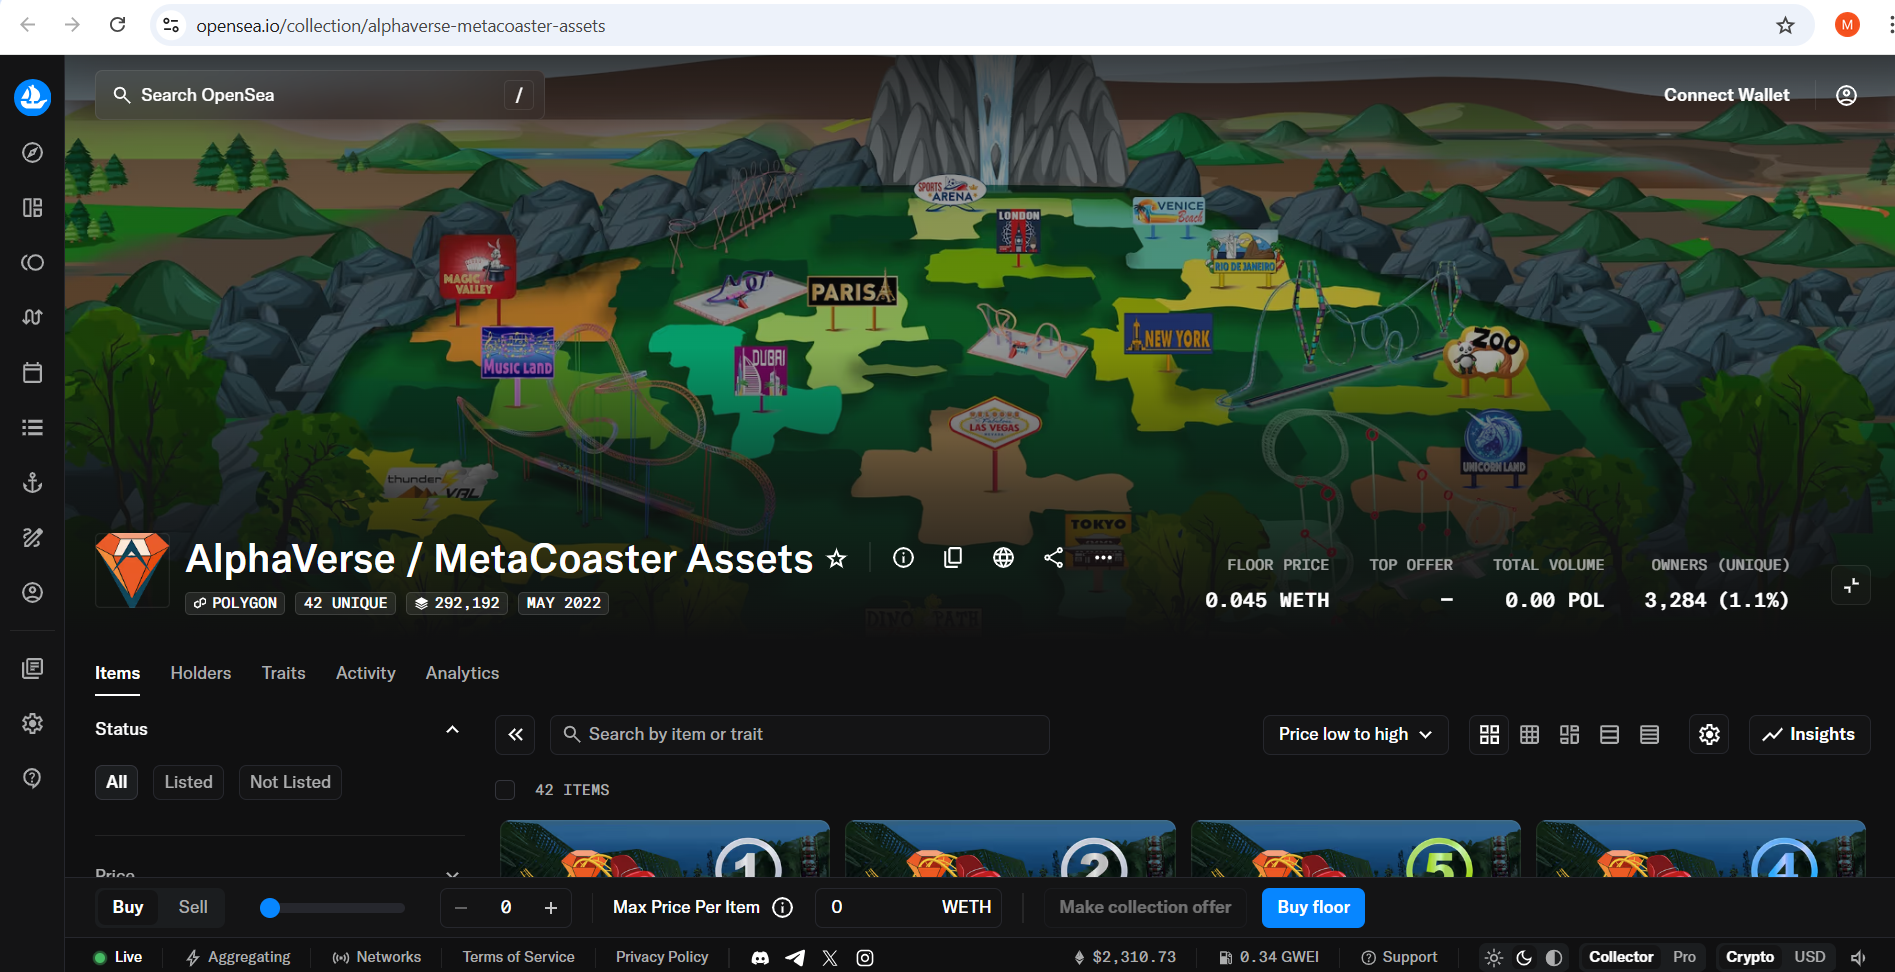
Task: Switch to system theme contrast icon
Action: (x=1554, y=958)
